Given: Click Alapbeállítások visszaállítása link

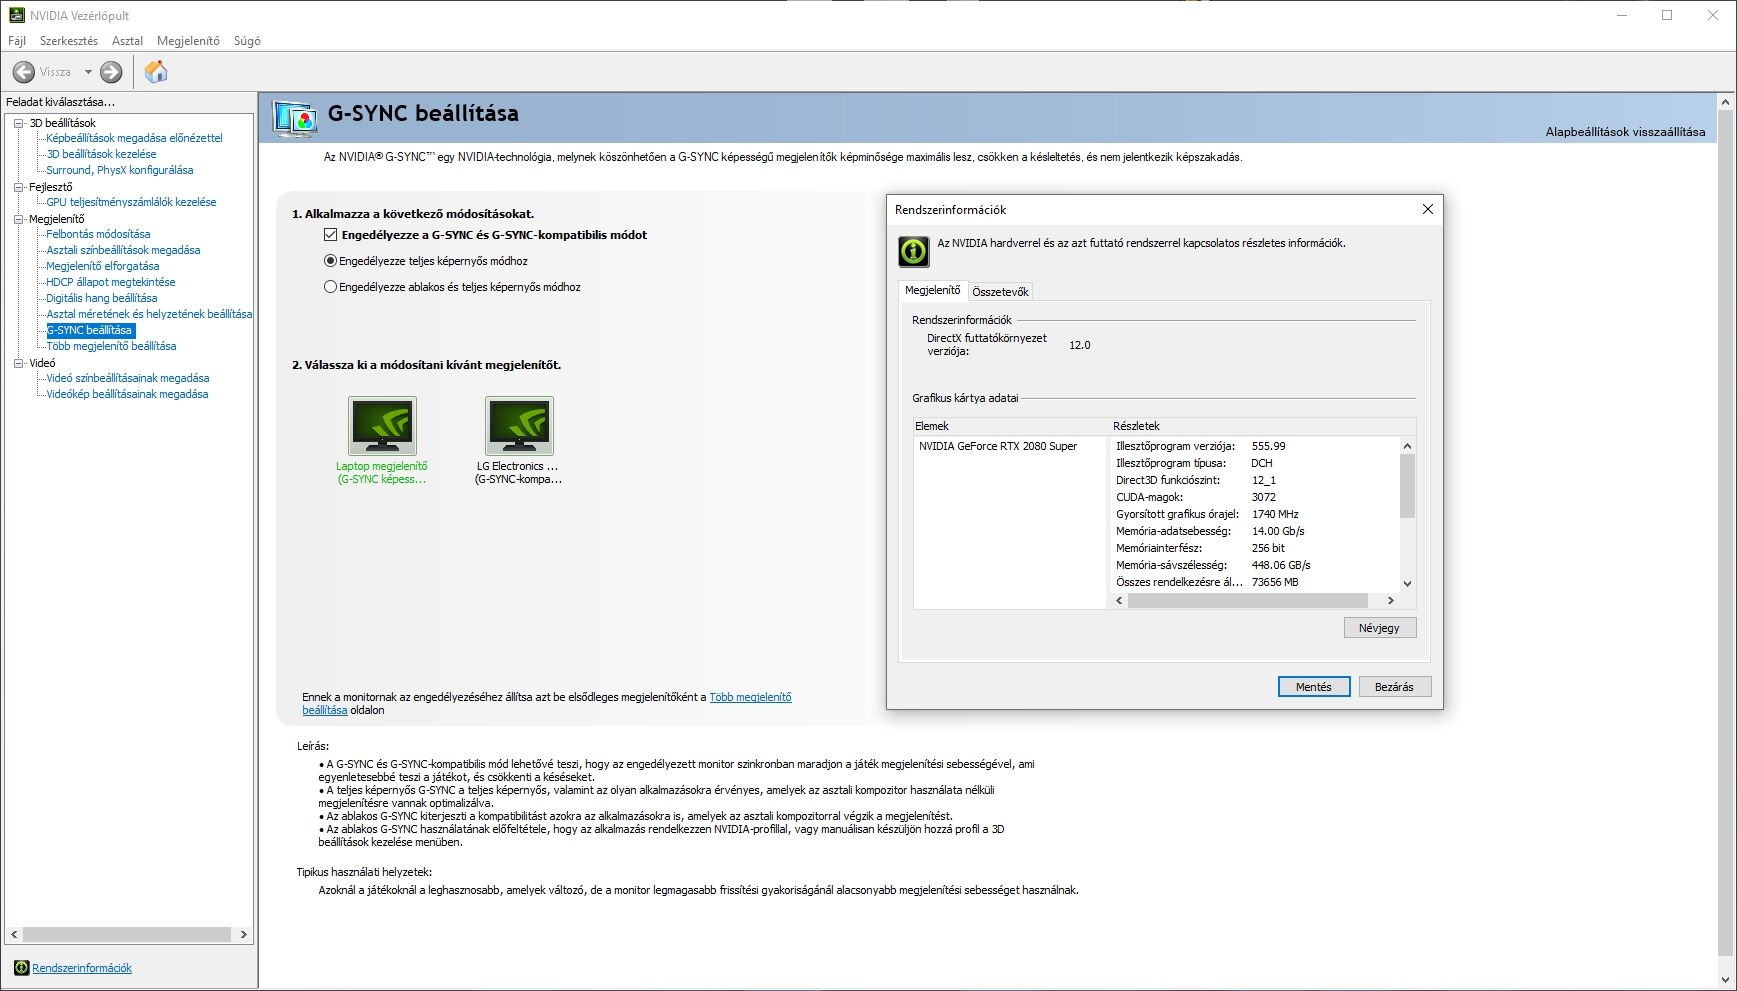Looking at the screenshot, I should (x=1625, y=132).
